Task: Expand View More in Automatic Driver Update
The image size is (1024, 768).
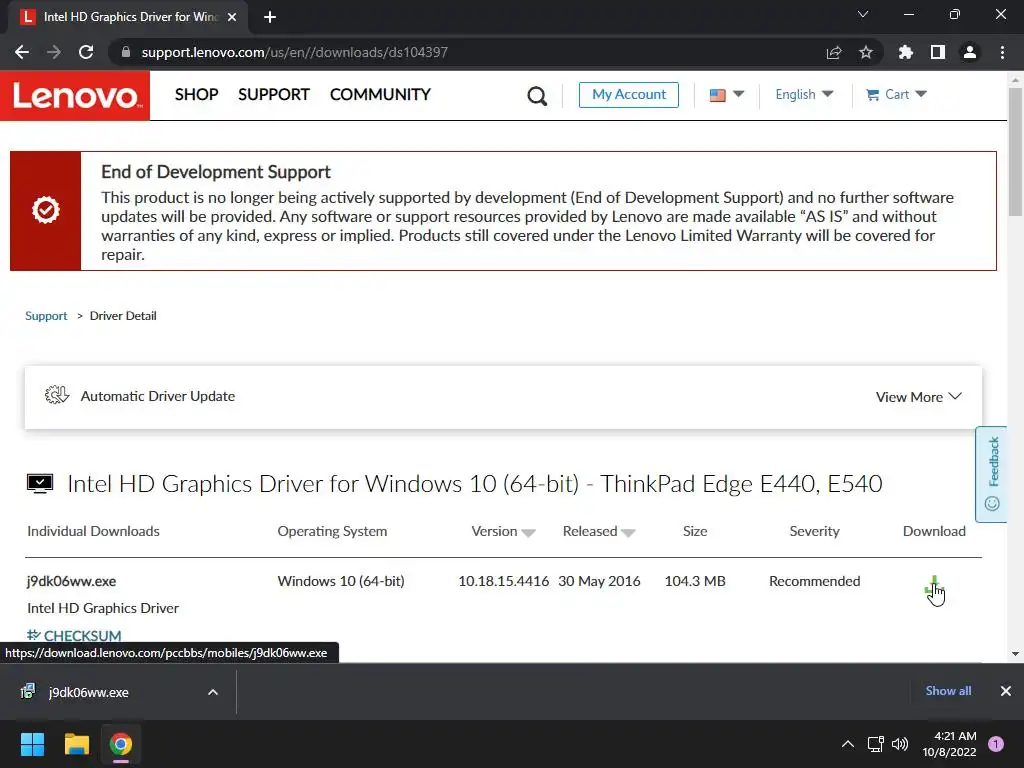Action: pyautogui.click(x=918, y=397)
